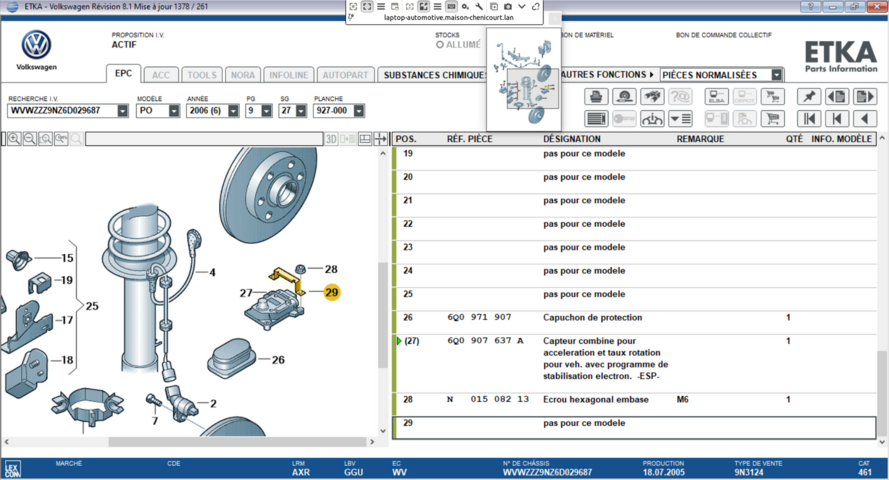
Task: Open the Recherche I.V. VIN dropdown
Action: [x=122, y=111]
